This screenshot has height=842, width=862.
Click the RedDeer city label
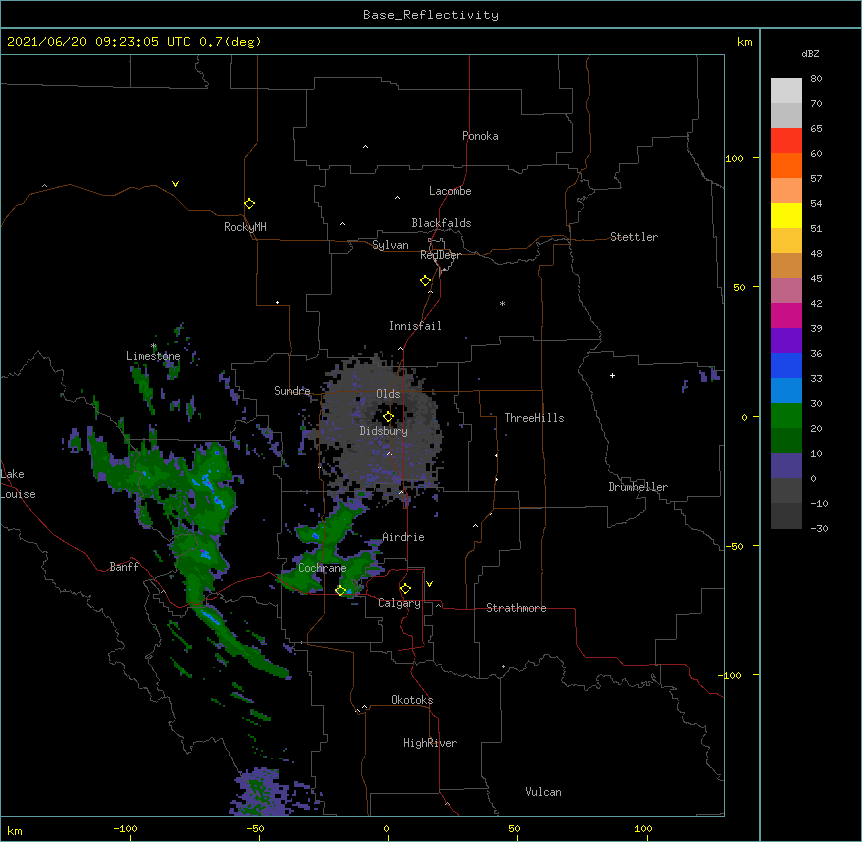coord(440,255)
